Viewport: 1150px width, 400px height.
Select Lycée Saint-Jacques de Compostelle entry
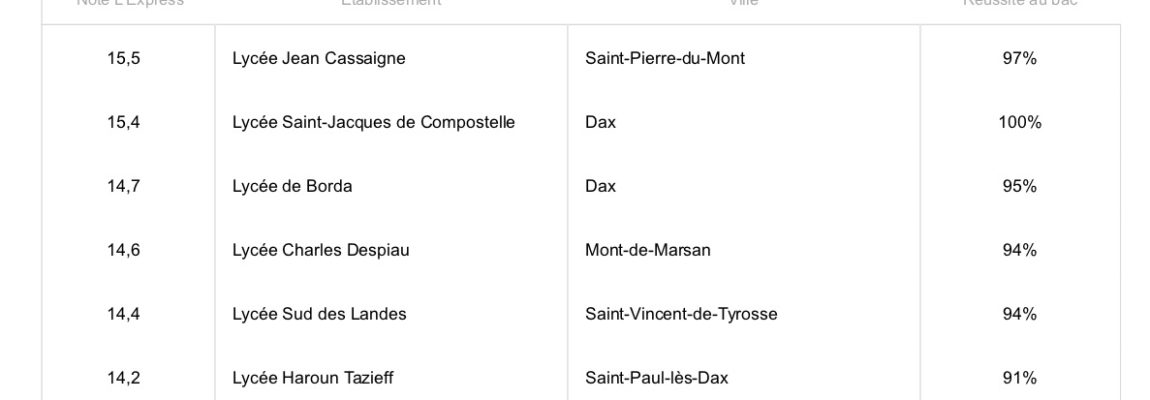(374, 122)
